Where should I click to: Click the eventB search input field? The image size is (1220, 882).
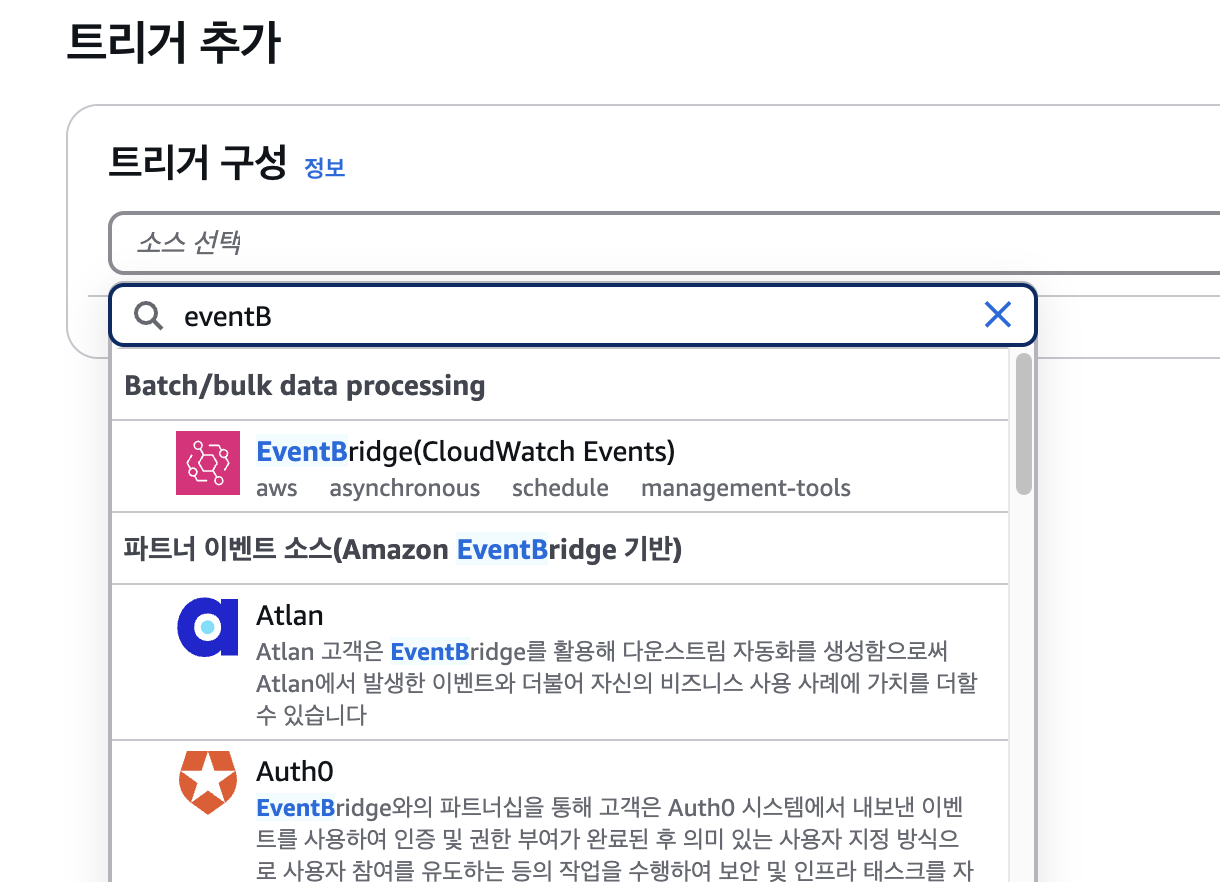pos(573,316)
